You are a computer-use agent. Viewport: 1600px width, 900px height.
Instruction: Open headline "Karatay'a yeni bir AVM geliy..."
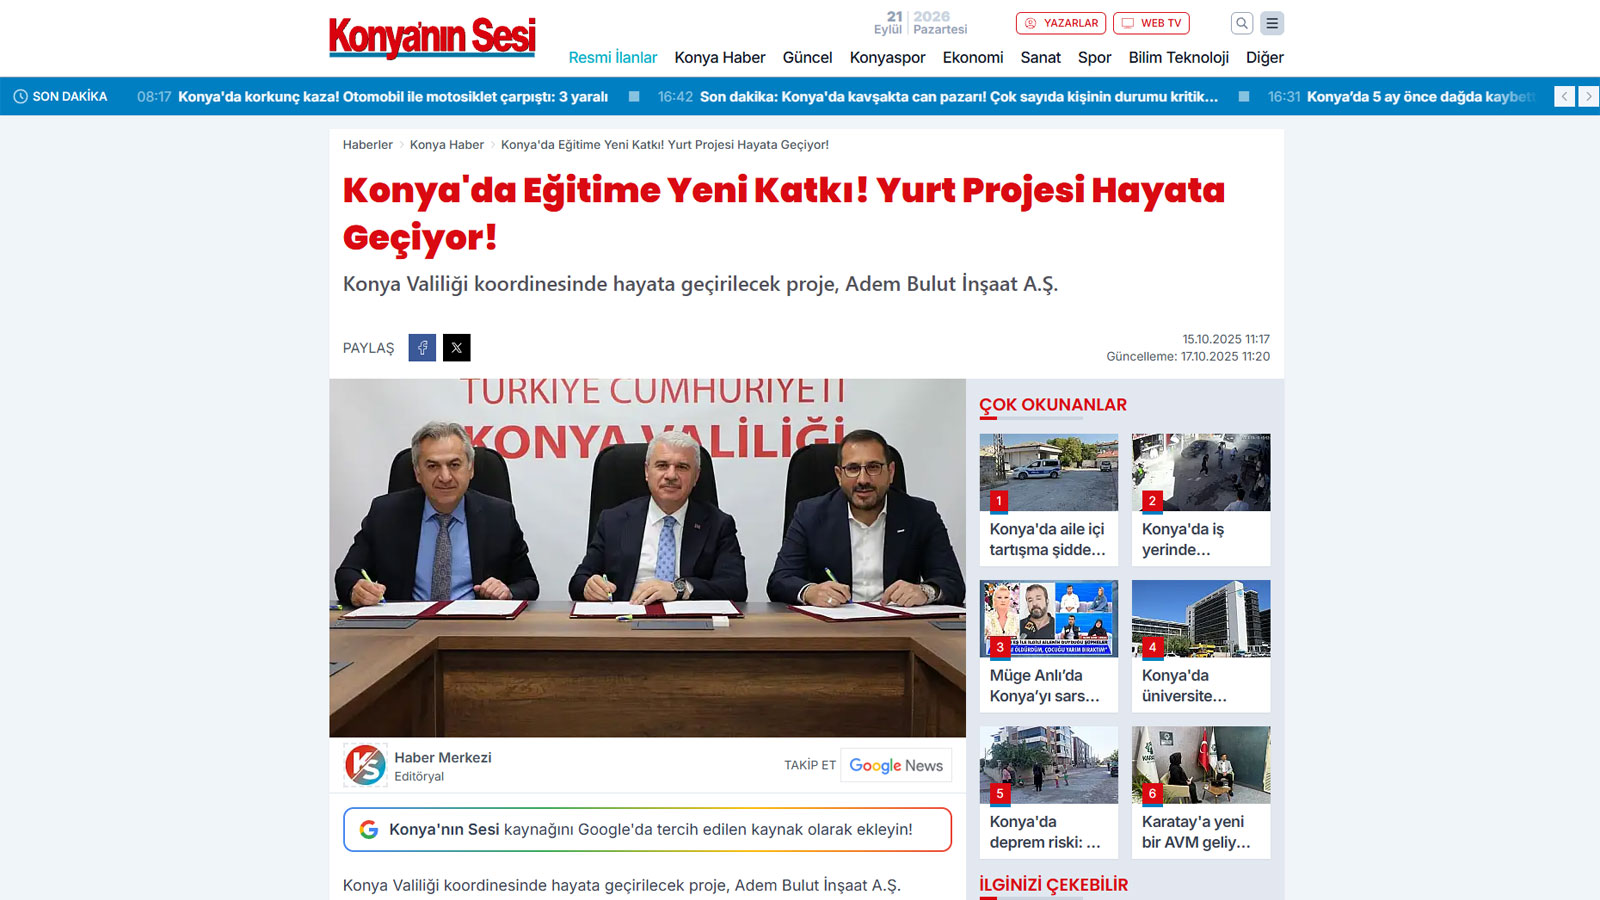click(1196, 832)
